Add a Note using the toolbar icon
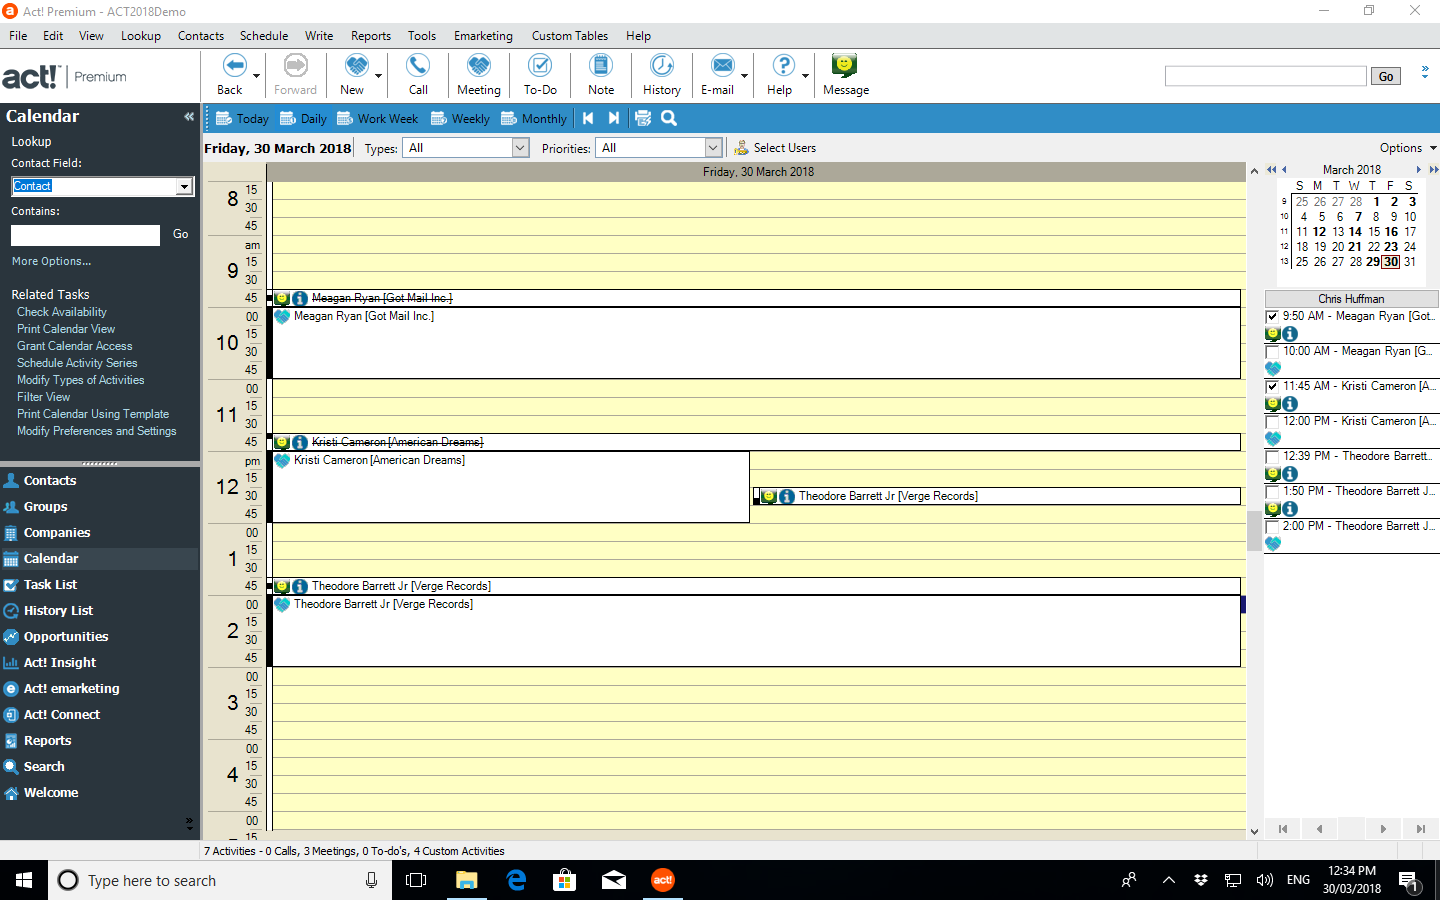 point(601,66)
